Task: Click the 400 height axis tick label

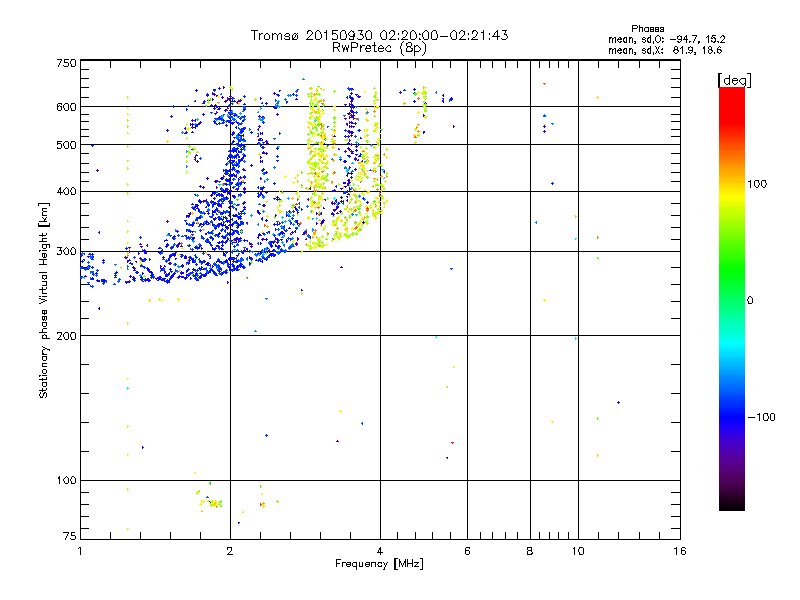Action: [67, 192]
